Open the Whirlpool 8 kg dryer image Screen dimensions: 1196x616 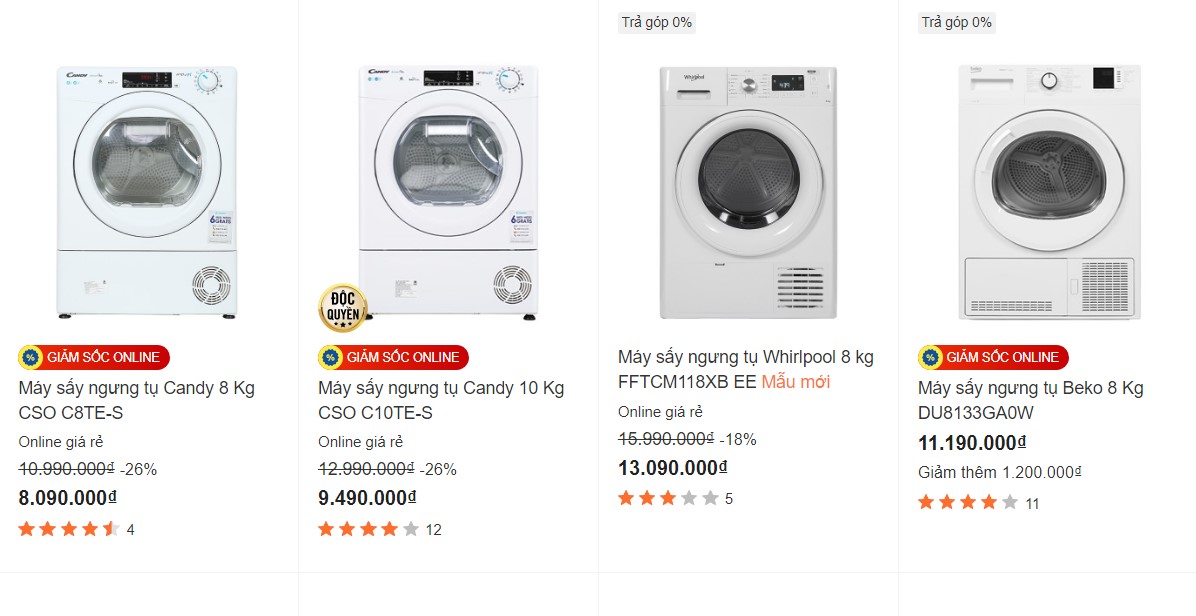[x=748, y=192]
